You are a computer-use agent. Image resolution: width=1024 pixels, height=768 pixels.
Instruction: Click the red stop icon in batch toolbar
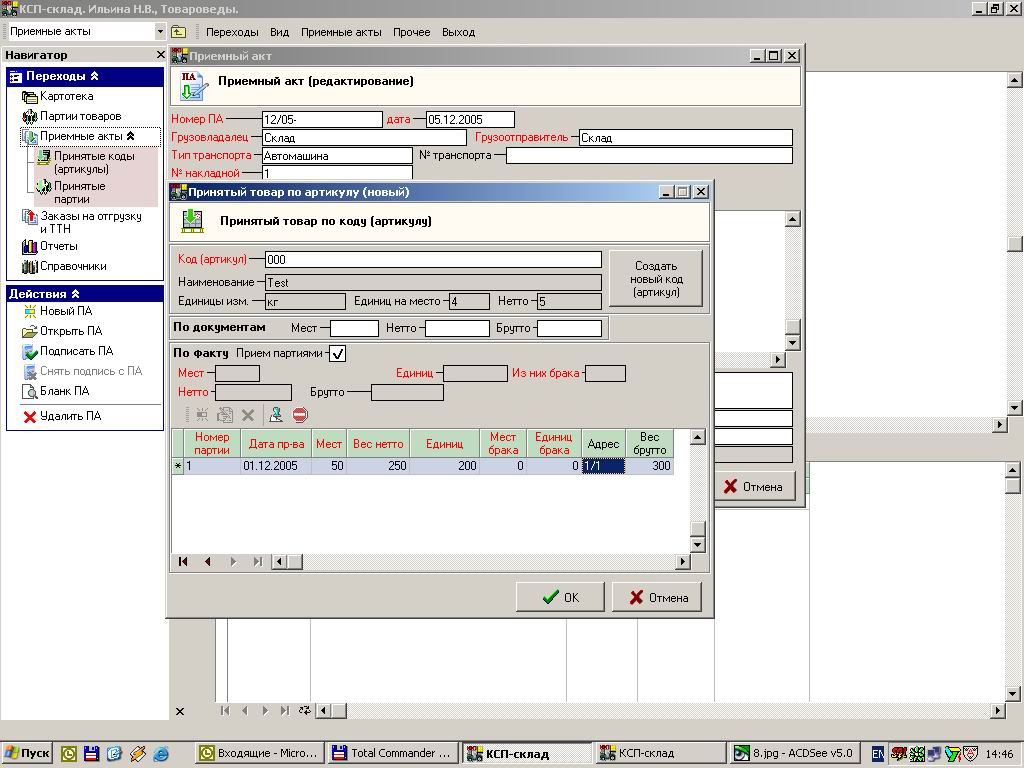point(300,415)
